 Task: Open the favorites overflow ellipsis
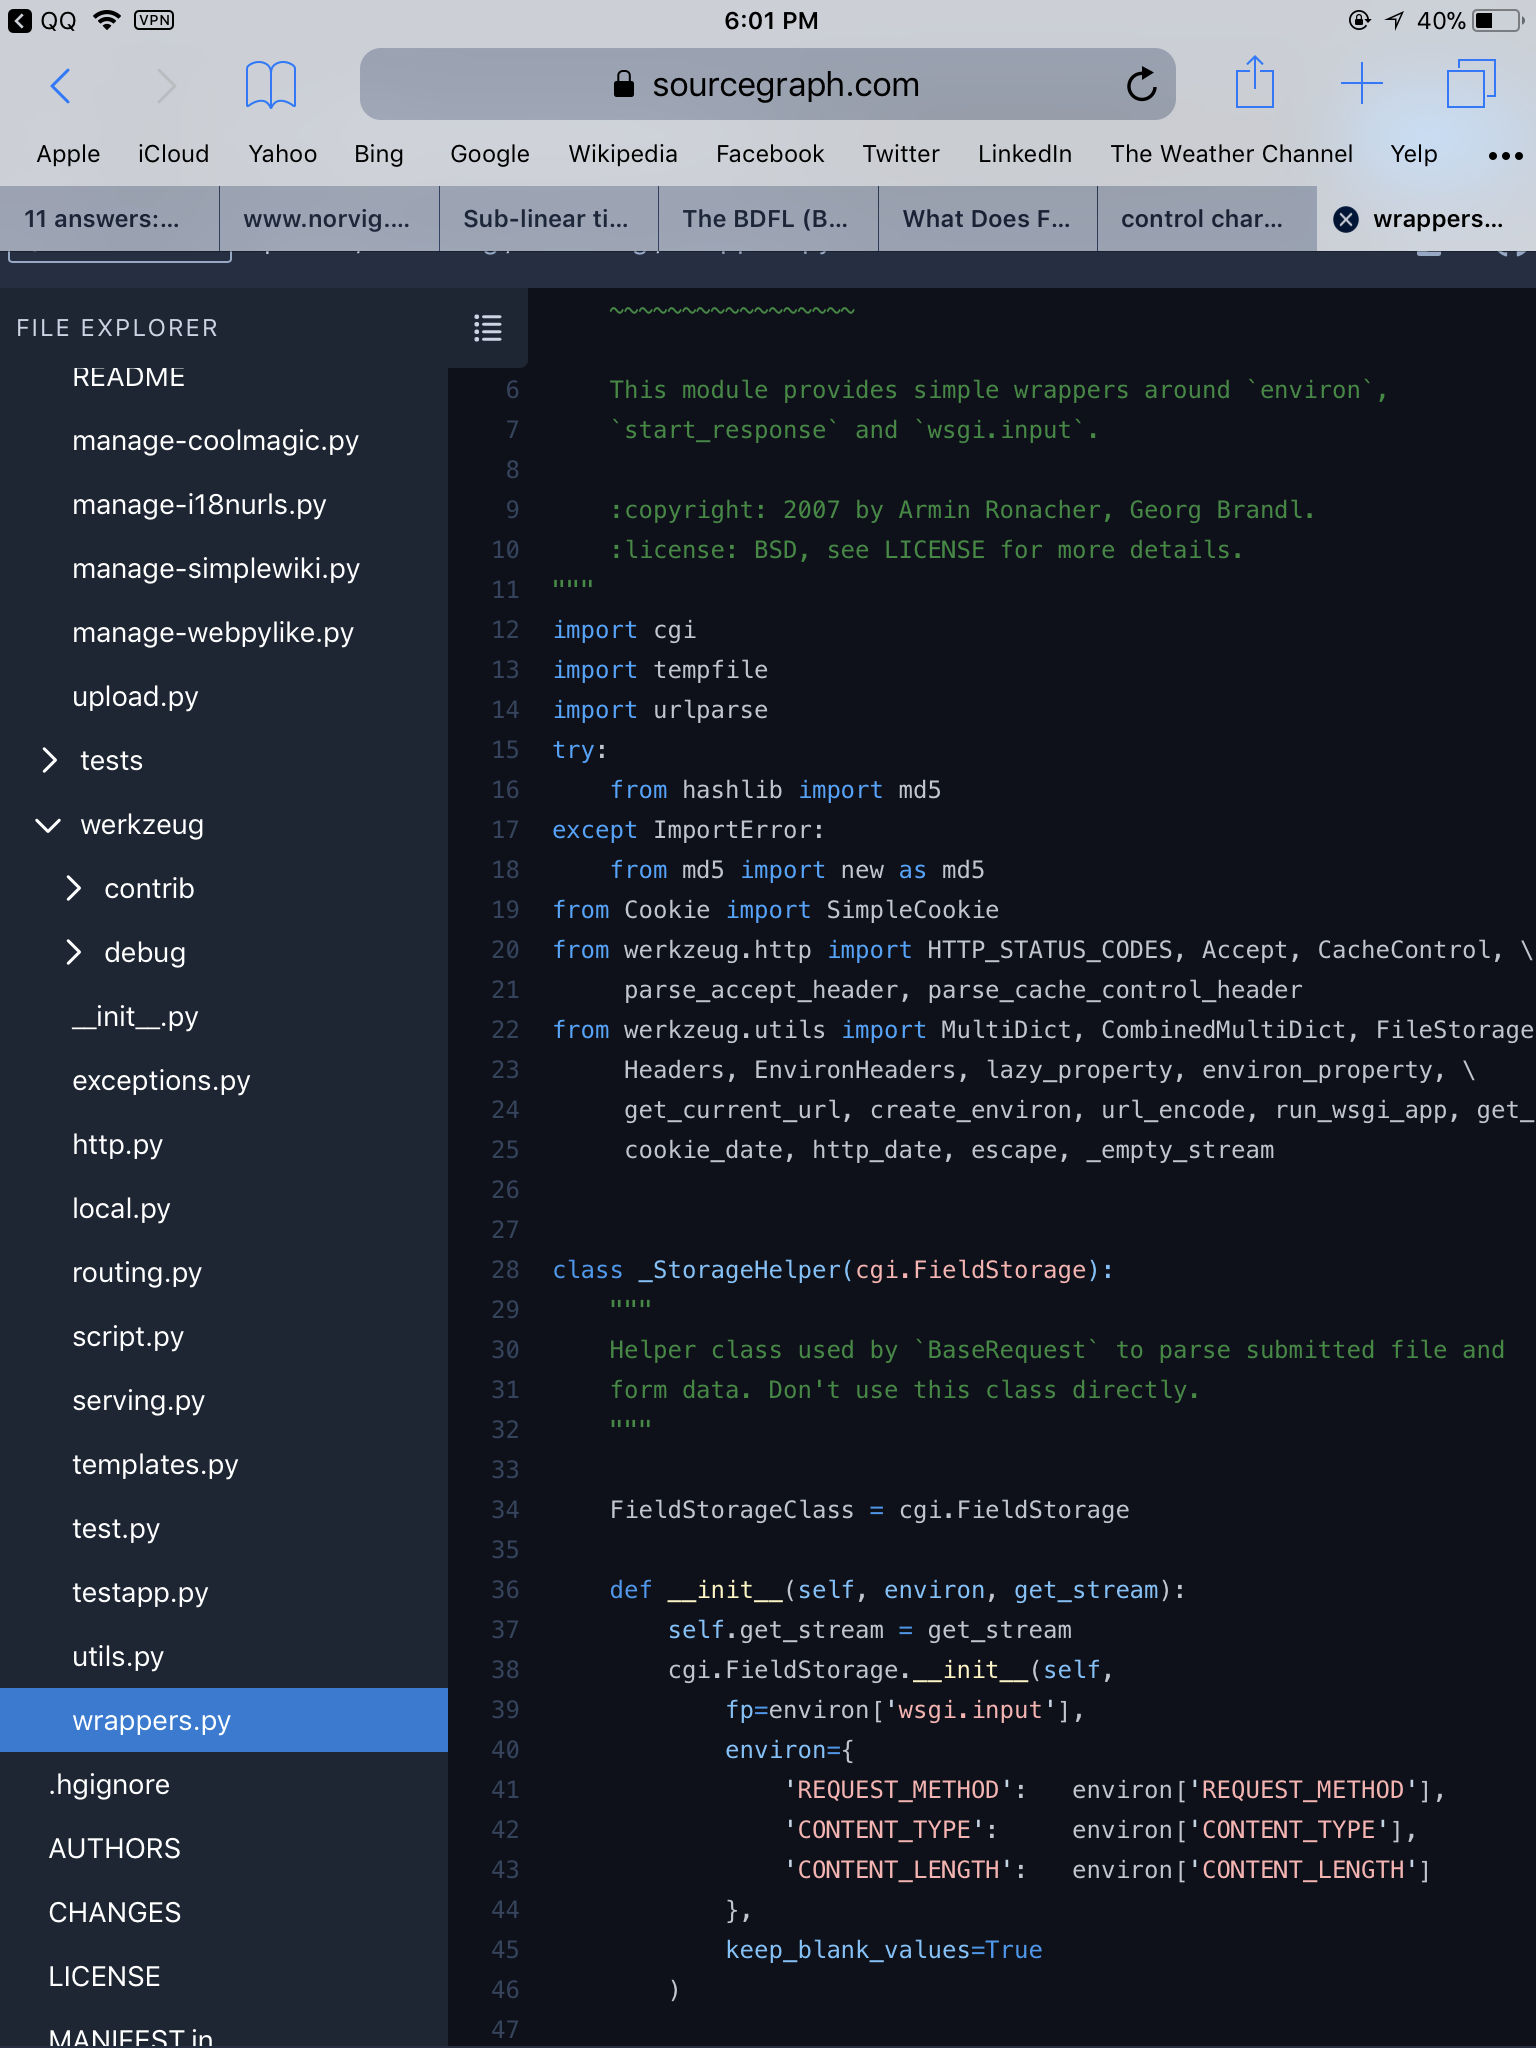(1505, 155)
